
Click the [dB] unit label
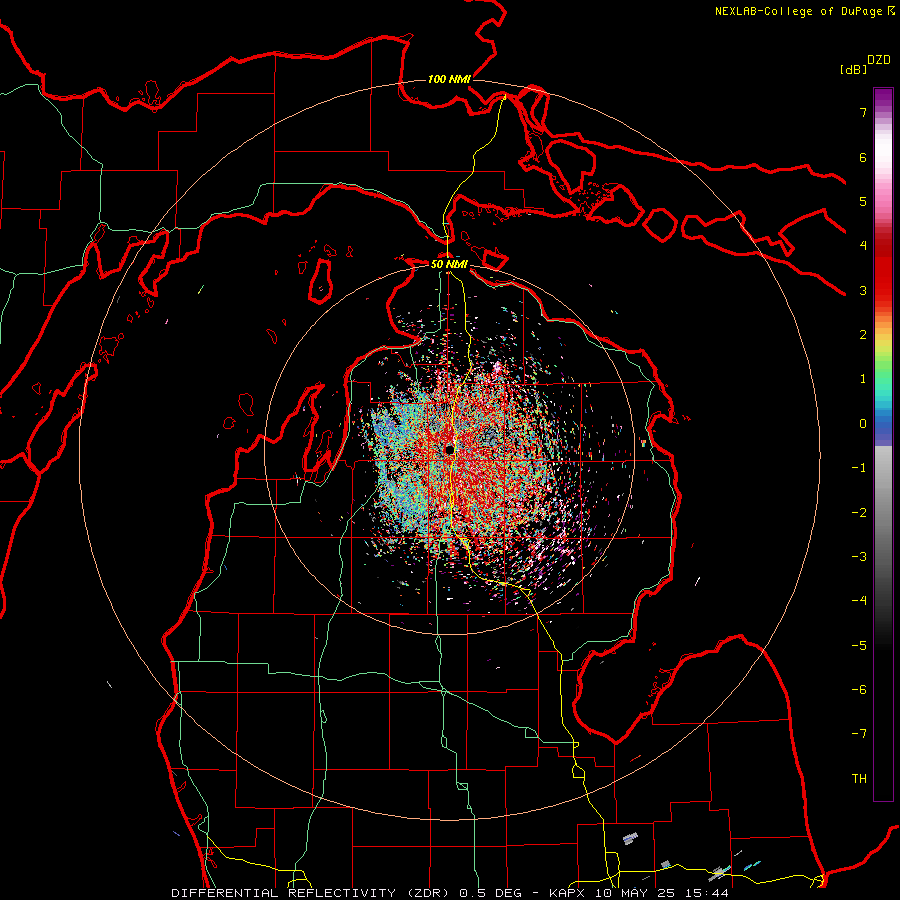[853, 69]
